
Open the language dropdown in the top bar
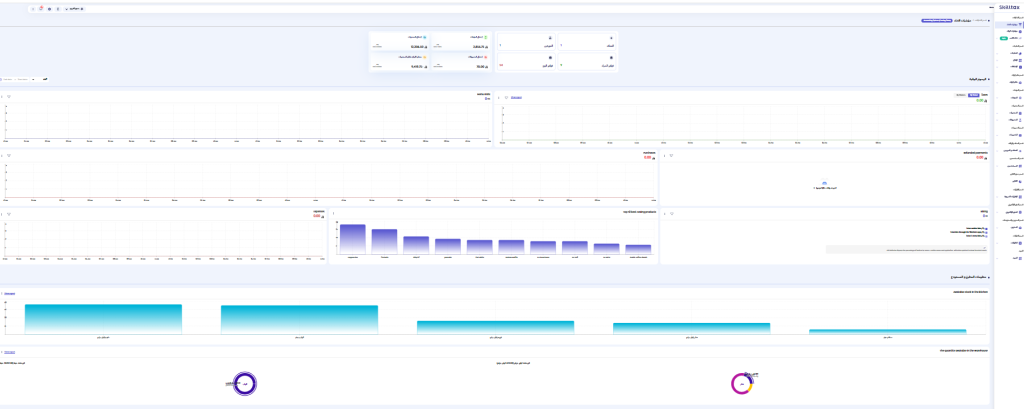(x=75, y=8)
